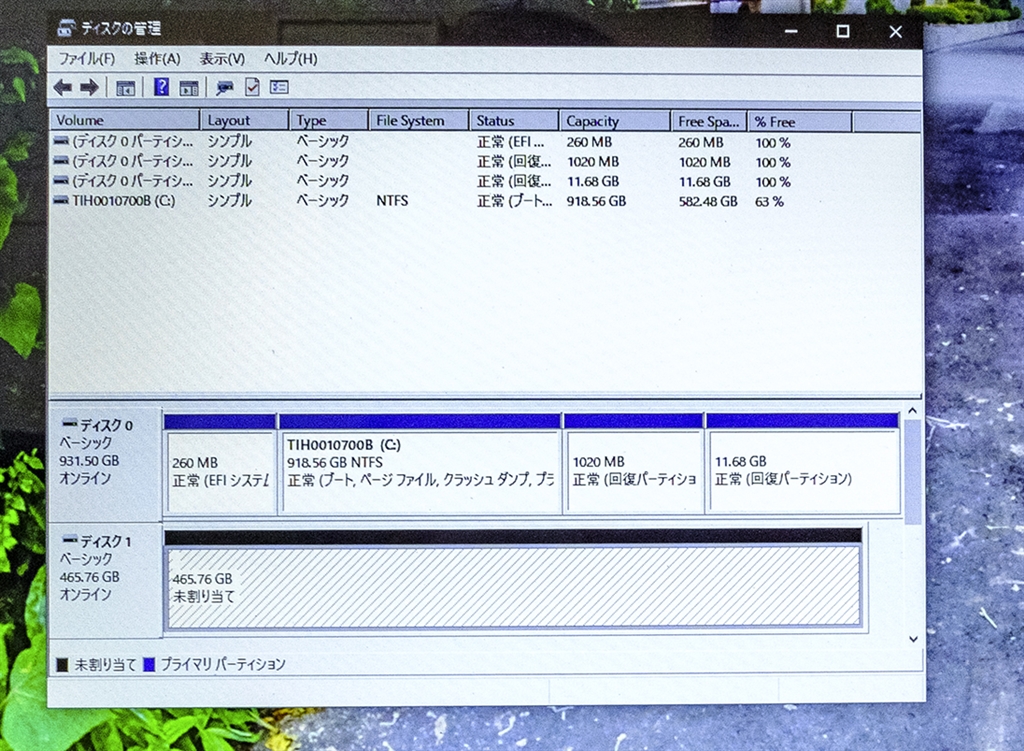Minimize the Disk Management window

click(x=791, y=31)
